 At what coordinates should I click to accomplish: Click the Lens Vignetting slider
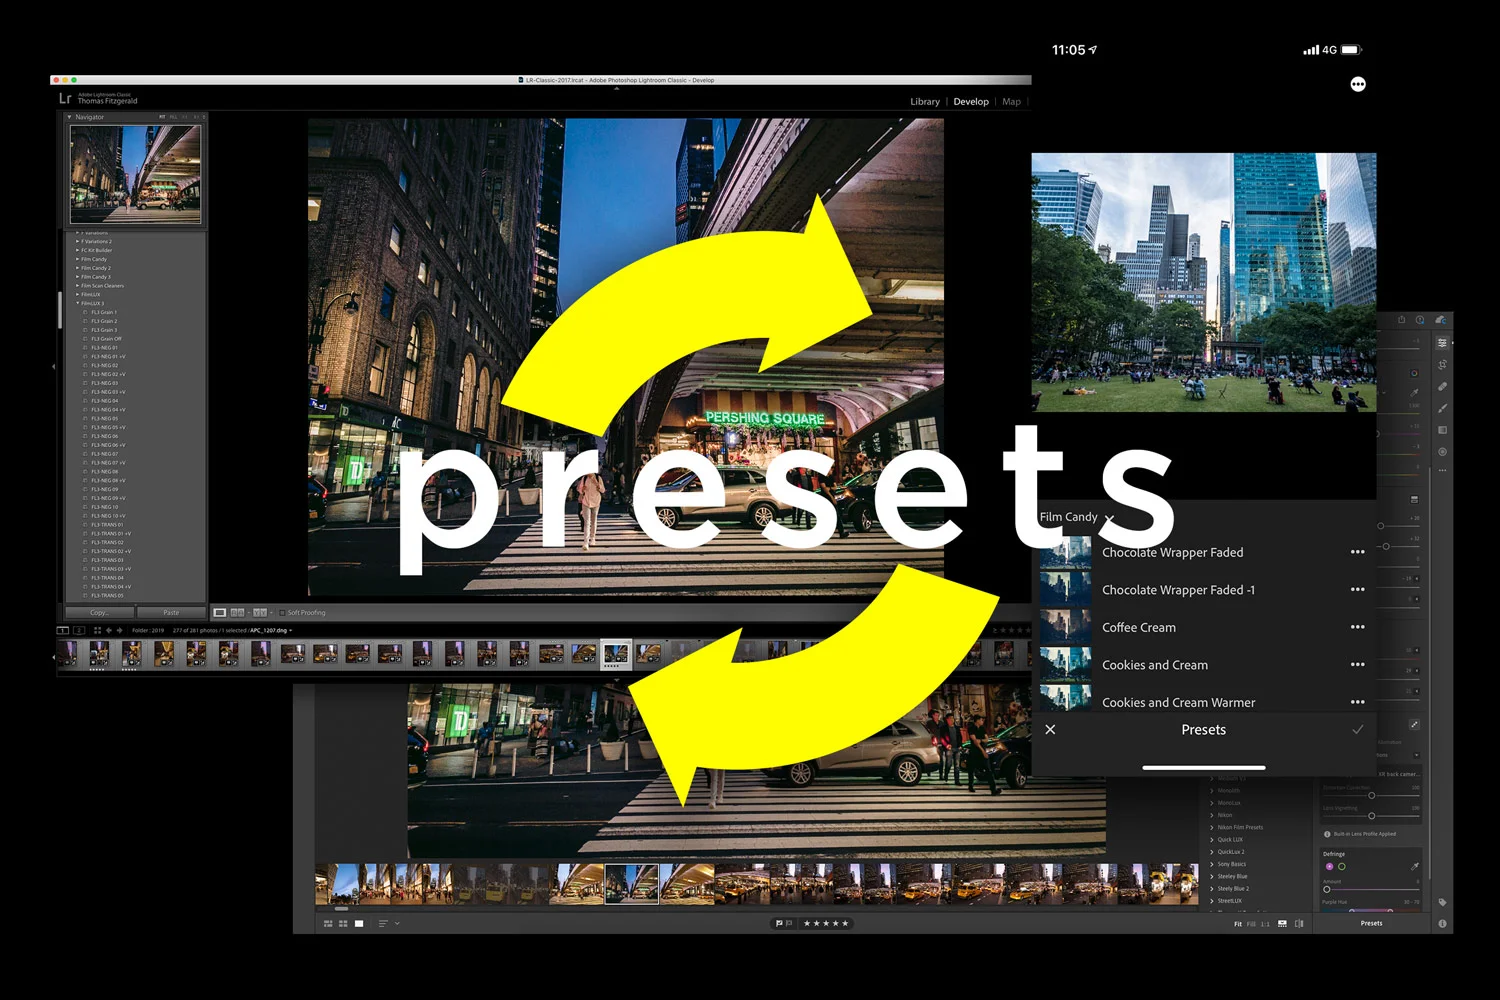[1371, 816]
